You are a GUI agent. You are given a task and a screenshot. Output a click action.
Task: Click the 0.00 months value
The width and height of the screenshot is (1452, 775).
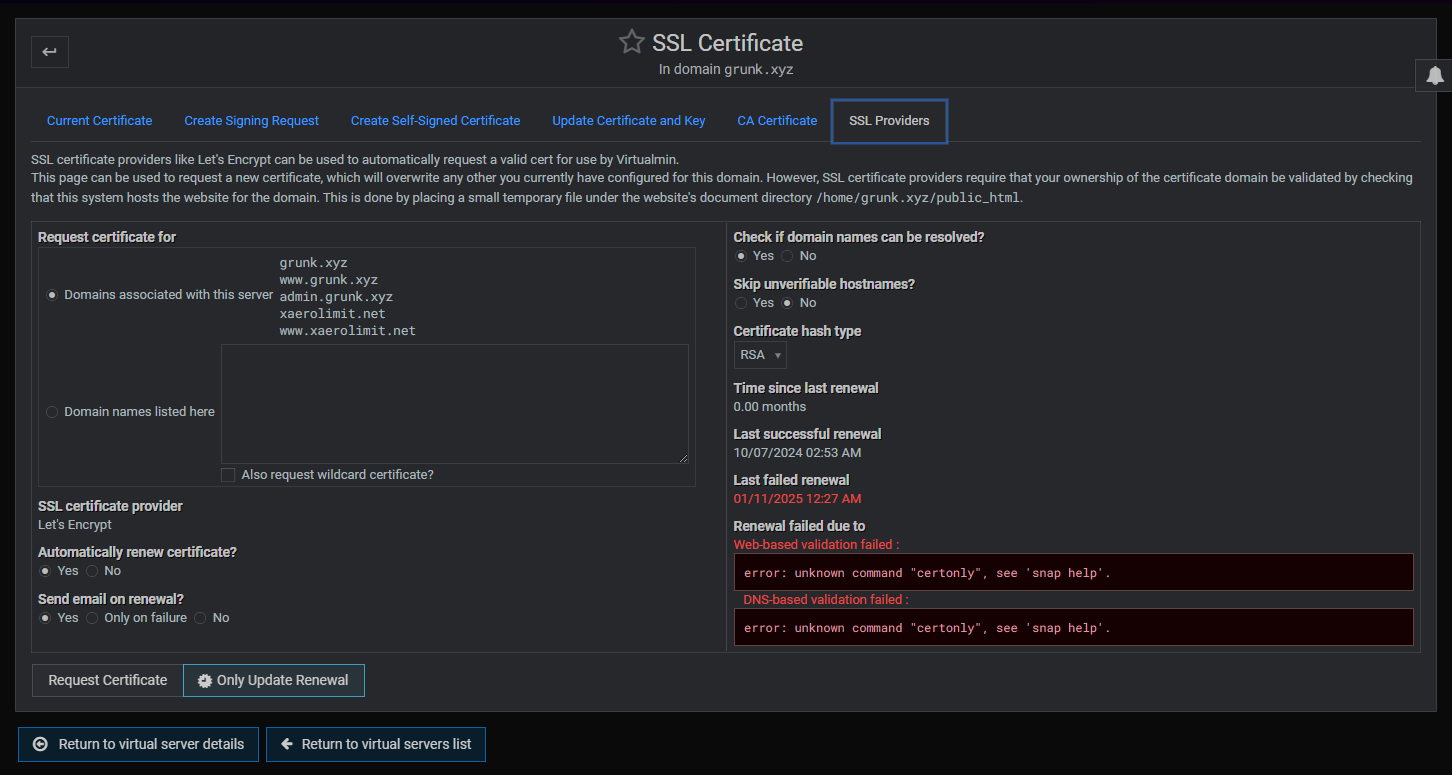(x=770, y=407)
